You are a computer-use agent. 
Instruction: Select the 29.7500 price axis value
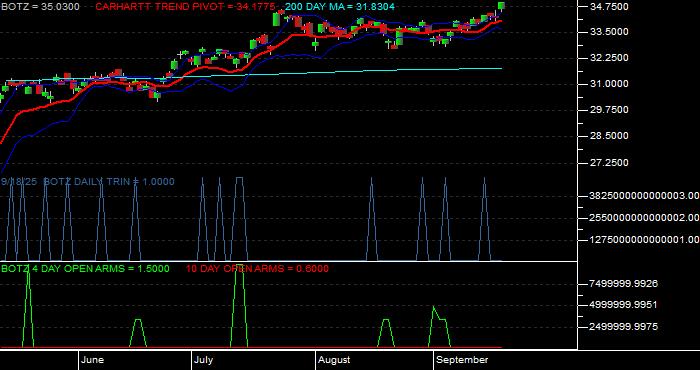[609, 110]
